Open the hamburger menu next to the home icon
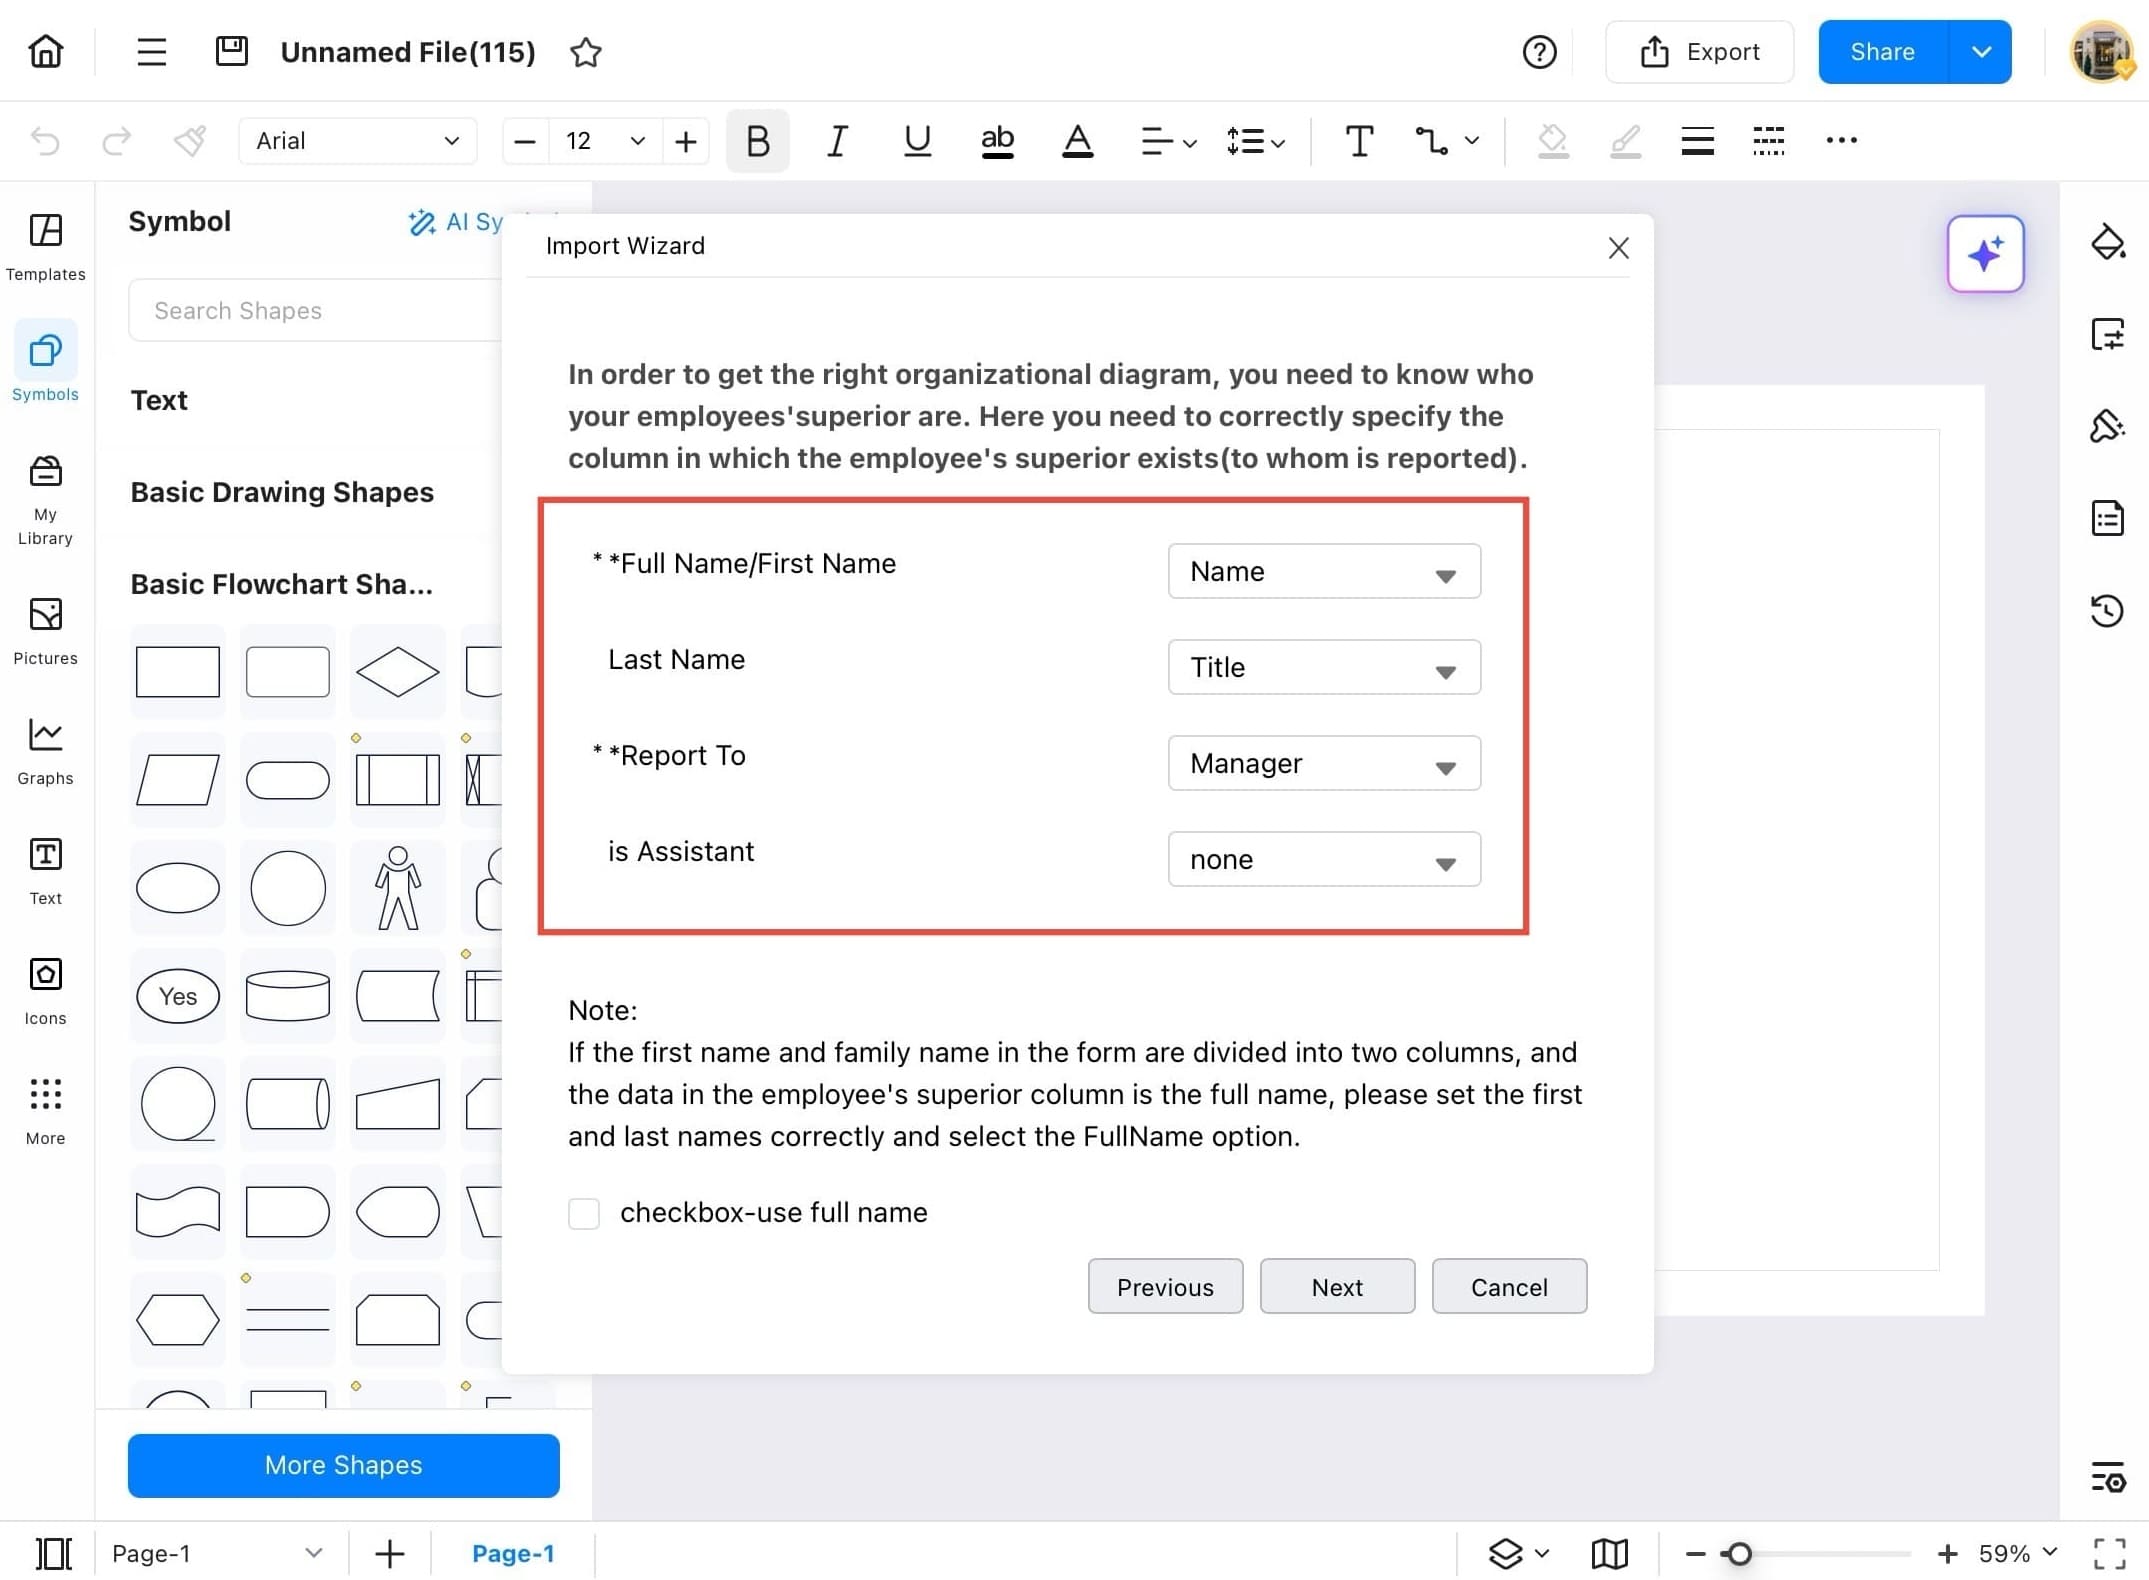Image resolution: width=2149 pixels, height=1580 pixels. coord(150,51)
